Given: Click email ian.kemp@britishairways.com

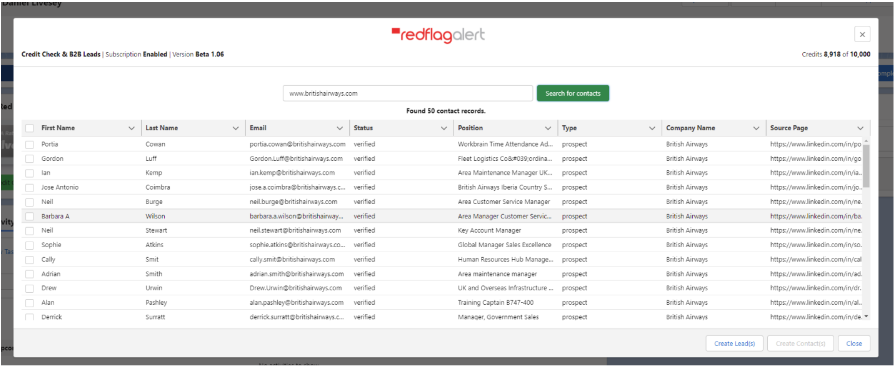Looking at the screenshot, I should [x=292, y=173].
